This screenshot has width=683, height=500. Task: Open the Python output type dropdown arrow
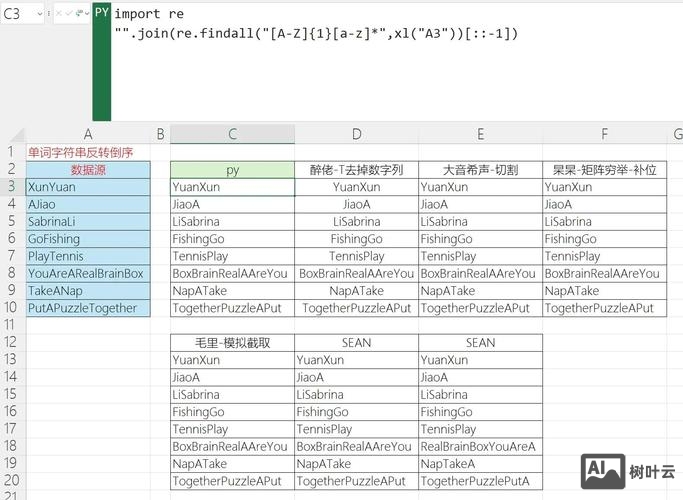point(87,14)
